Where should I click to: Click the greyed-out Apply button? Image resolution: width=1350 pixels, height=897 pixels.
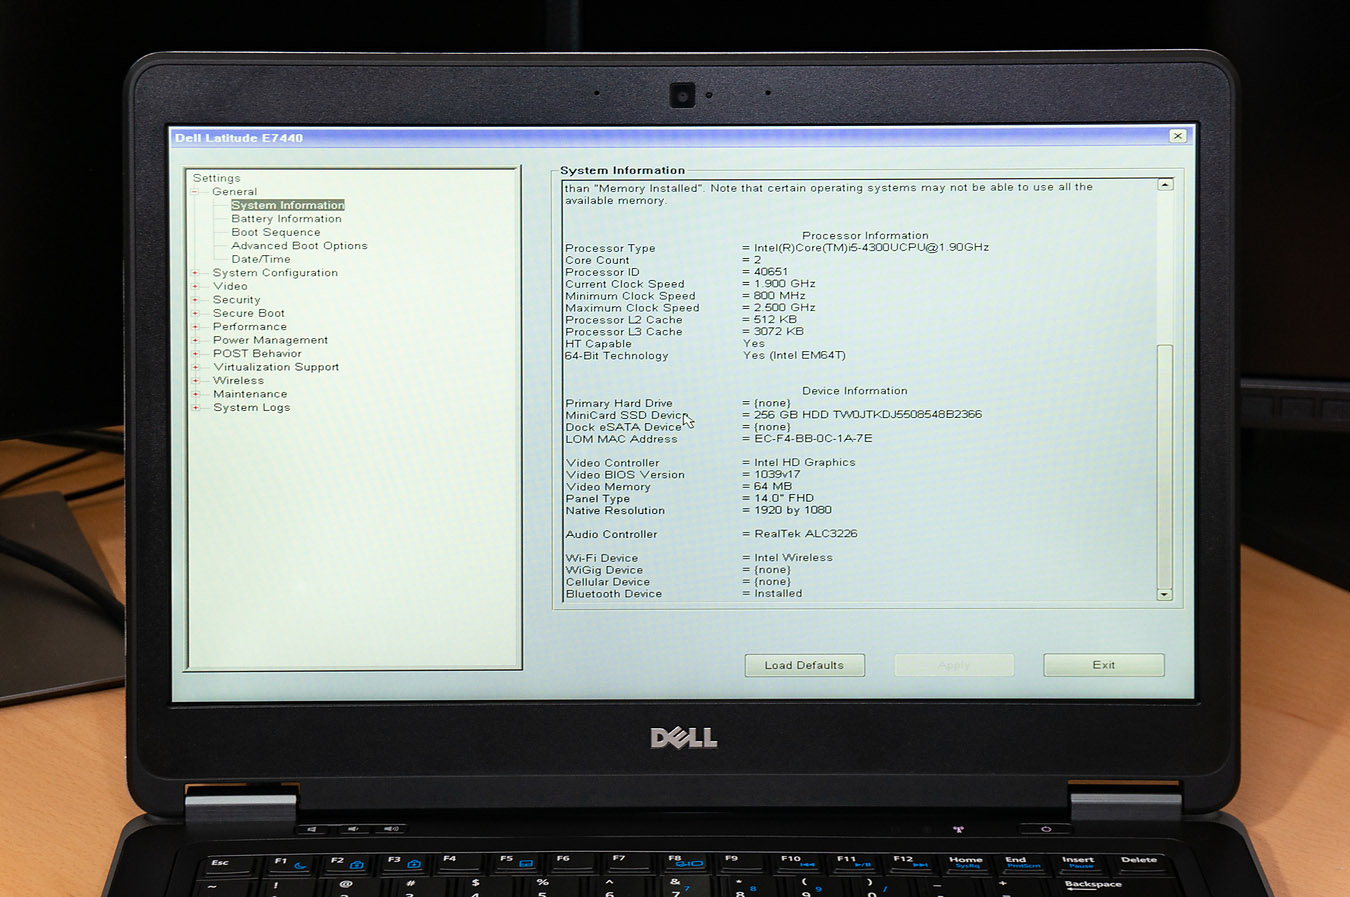(954, 665)
